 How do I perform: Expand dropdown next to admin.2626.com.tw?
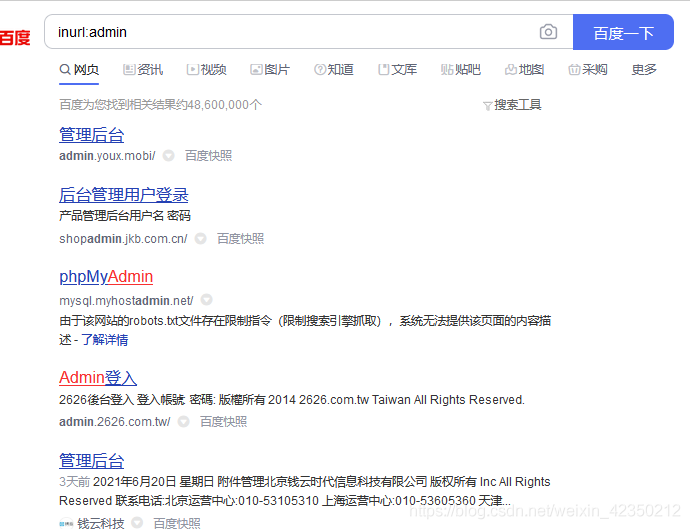pos(184,421)
